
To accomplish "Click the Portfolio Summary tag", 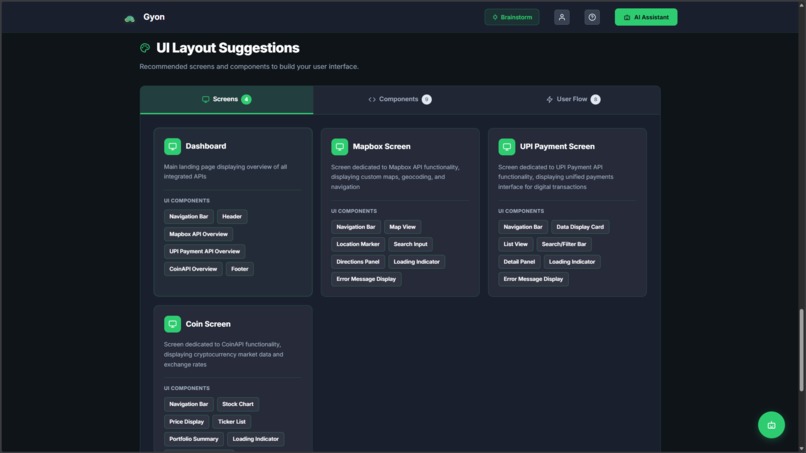I will 194,439.
